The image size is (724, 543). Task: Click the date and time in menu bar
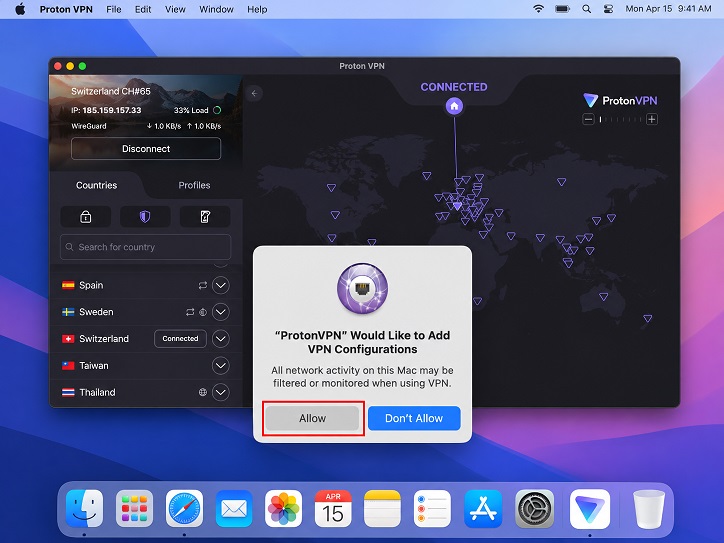click(x=668, y=9)
